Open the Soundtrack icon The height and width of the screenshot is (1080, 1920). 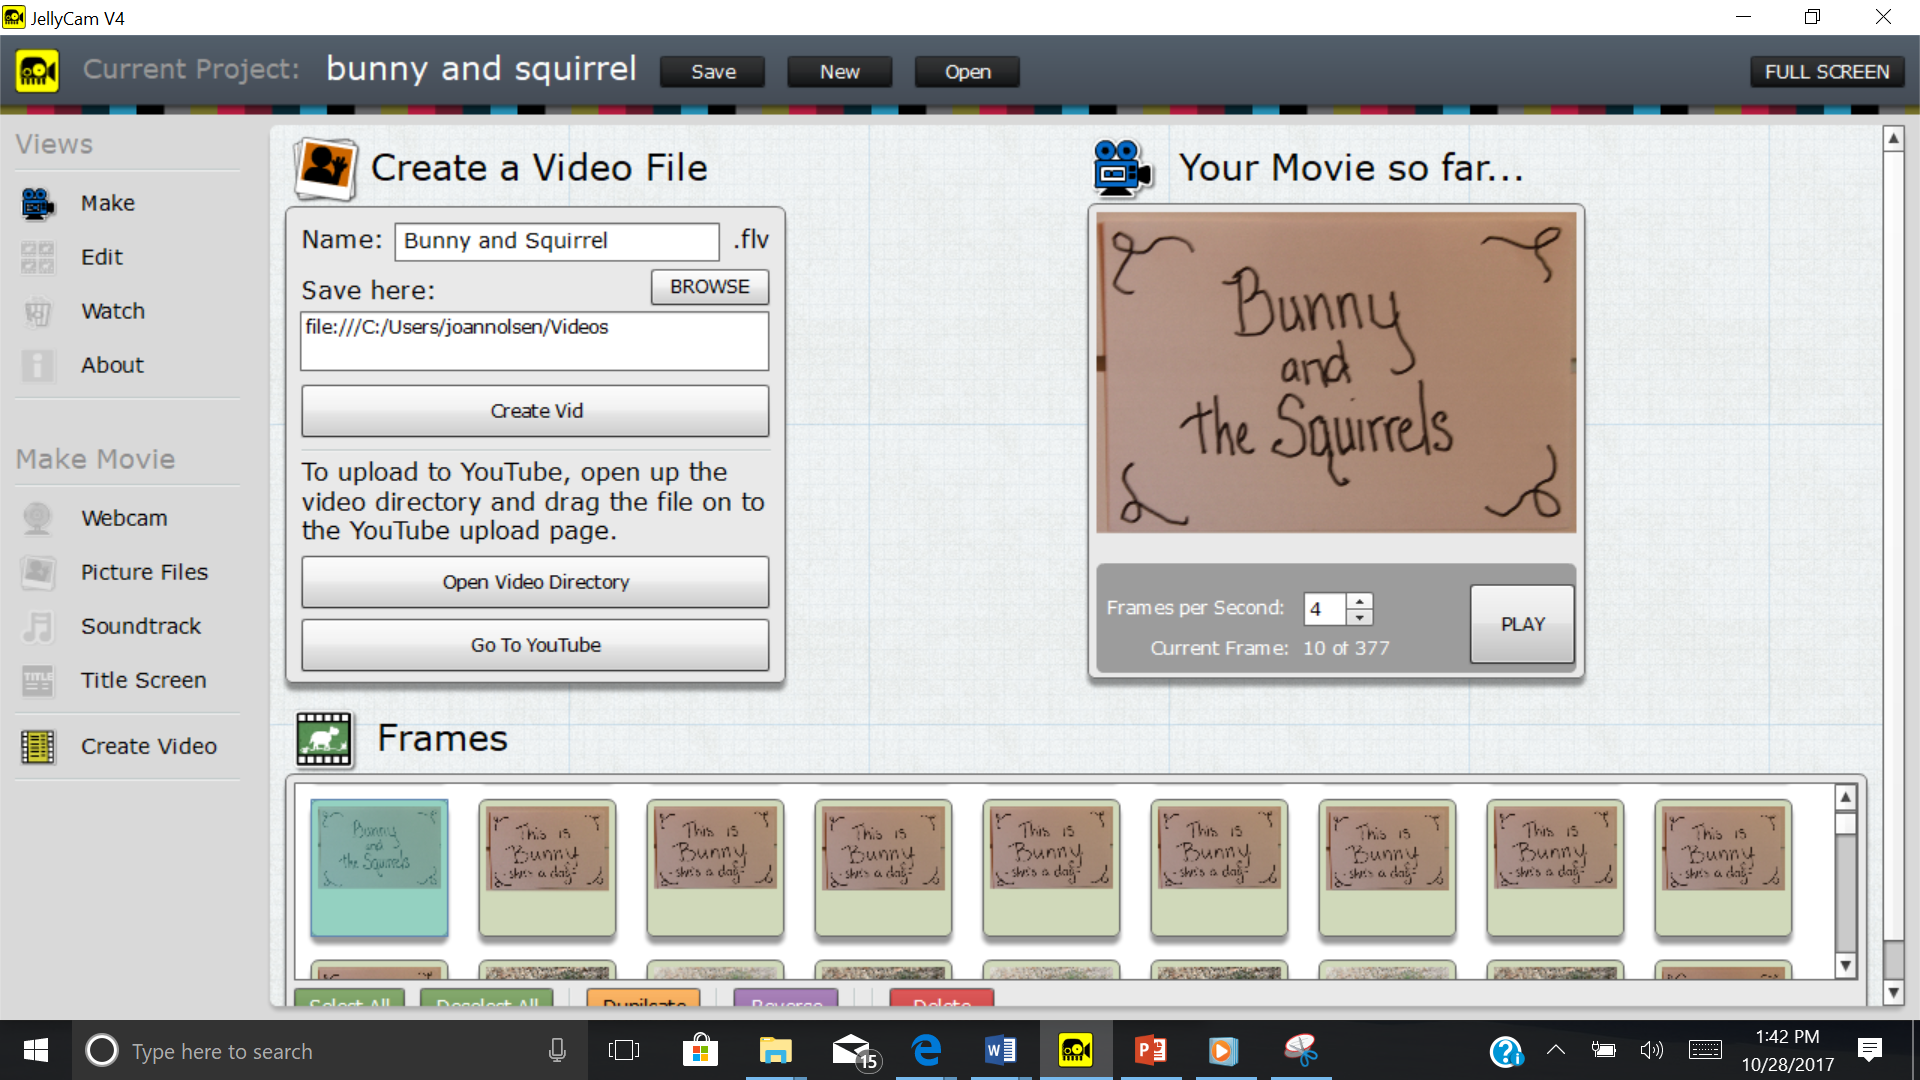tap(37, 626)
